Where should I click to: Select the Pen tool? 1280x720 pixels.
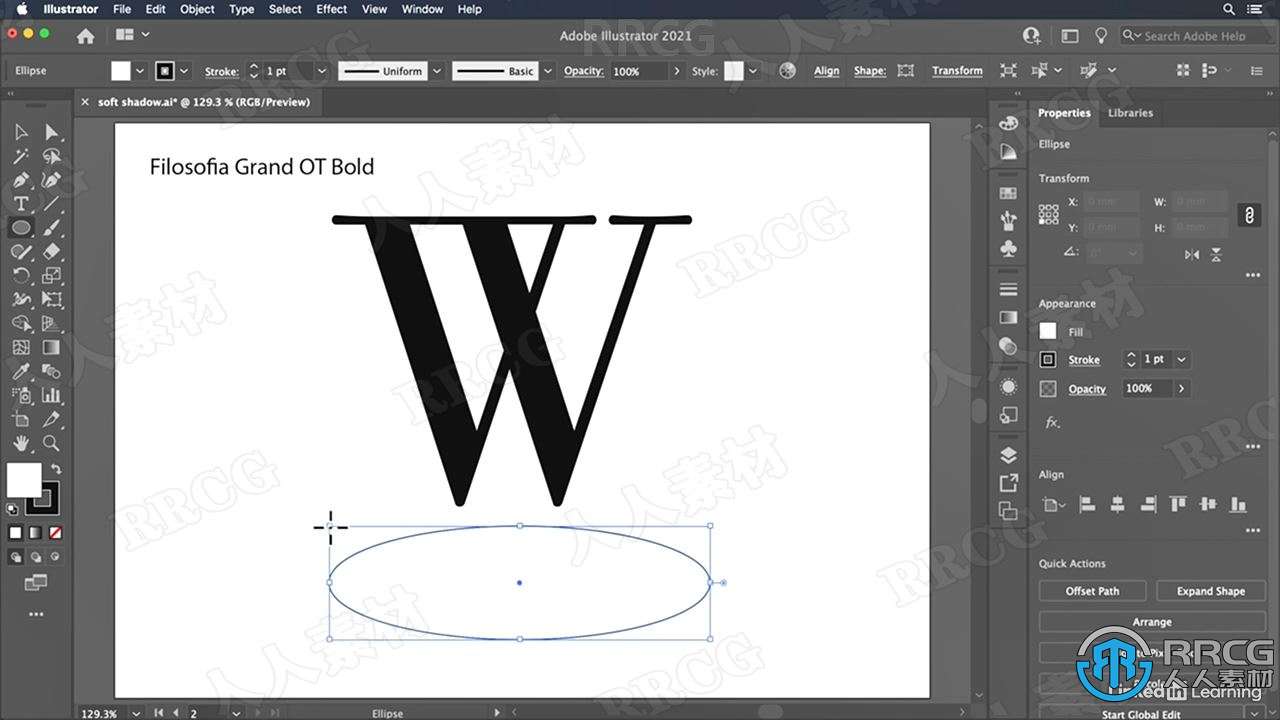click(x=21, y=180)
